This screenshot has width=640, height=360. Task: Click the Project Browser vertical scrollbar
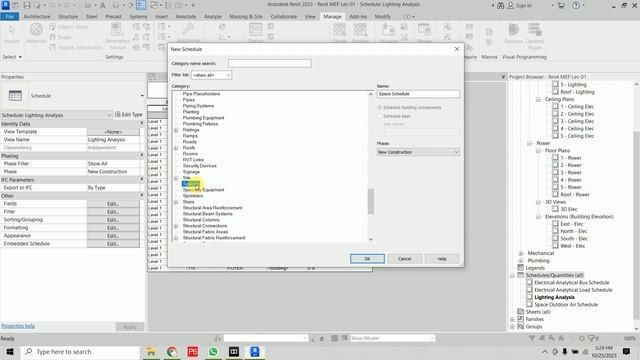pyautogui.click(x=636, y=224)
